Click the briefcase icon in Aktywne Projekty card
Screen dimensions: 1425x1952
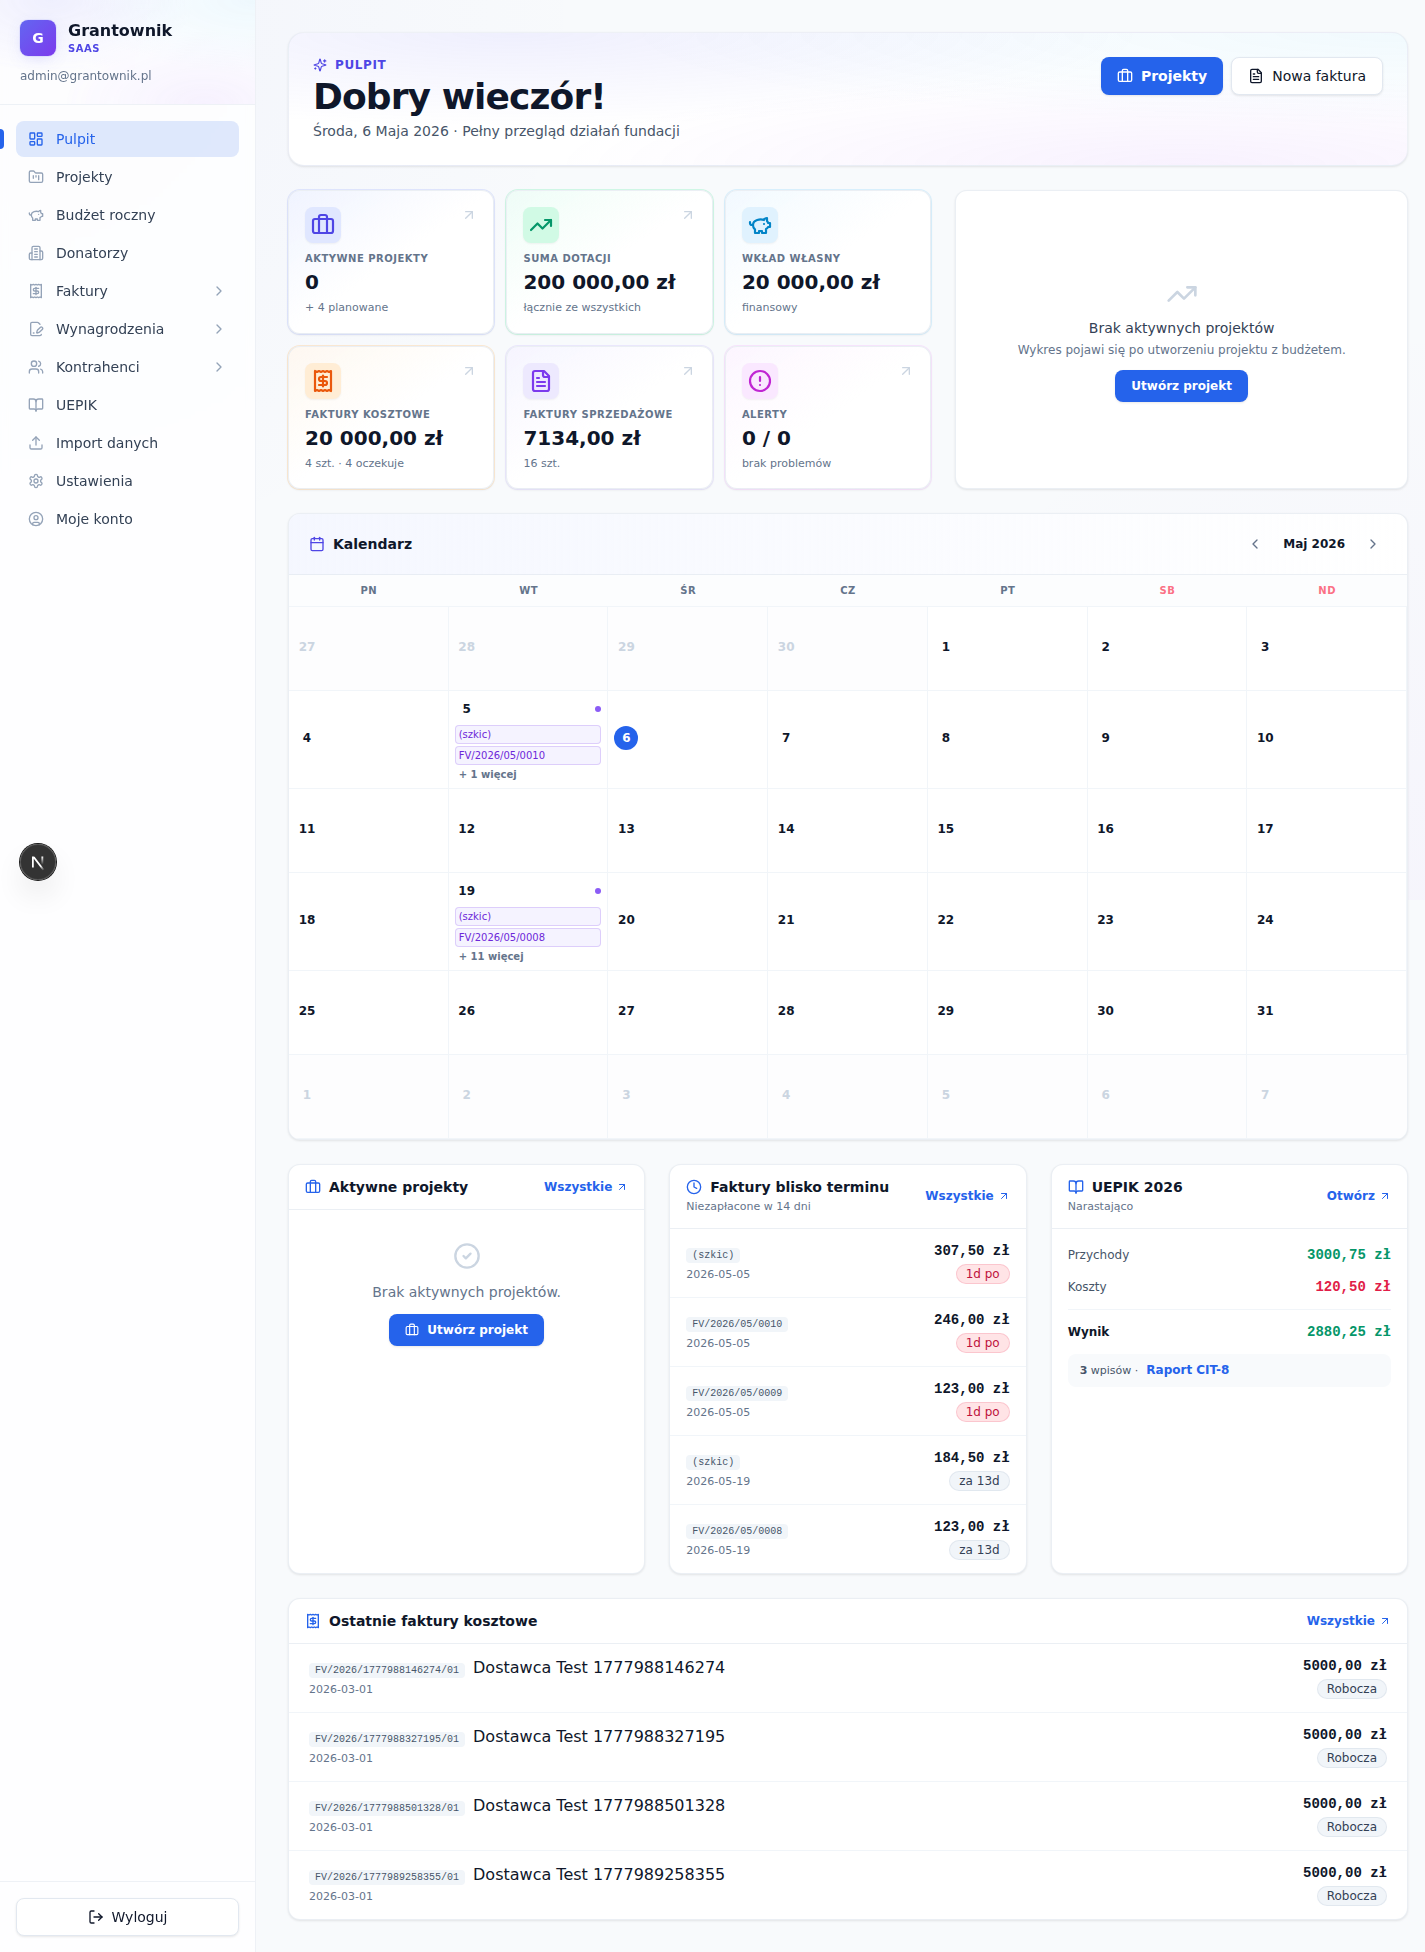tap(323, 225)
